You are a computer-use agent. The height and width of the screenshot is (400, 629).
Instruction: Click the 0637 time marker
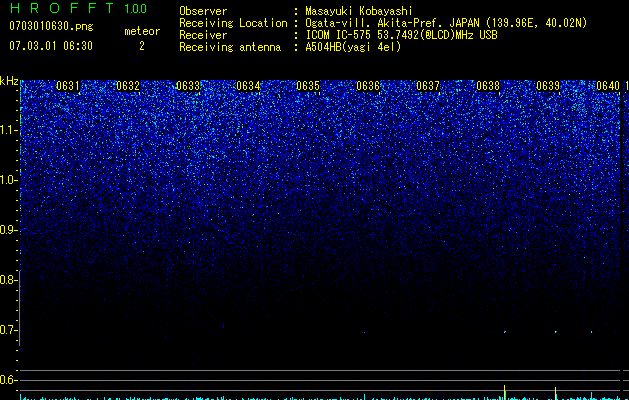click(x=428, y=86)
